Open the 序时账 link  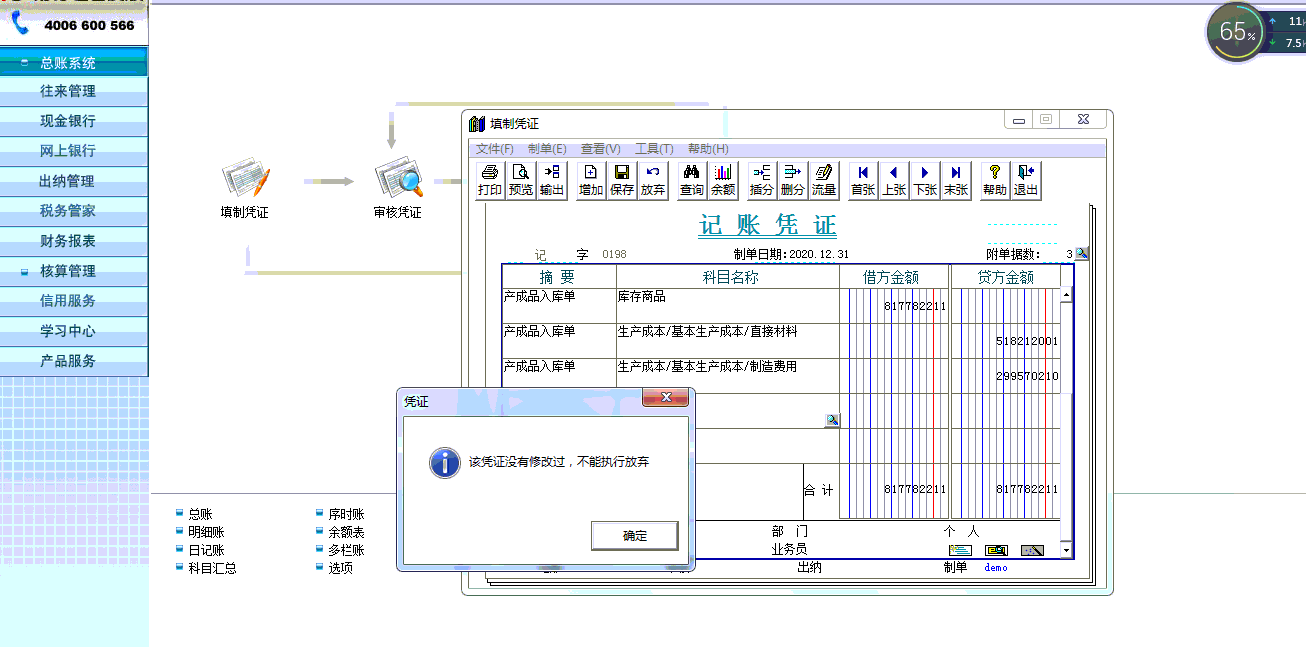(346, 514)
